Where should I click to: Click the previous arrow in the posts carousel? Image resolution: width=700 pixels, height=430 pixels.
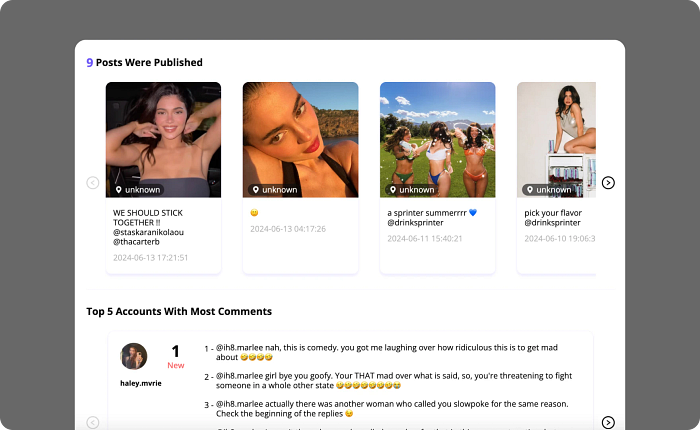click(x=93, y=183)
